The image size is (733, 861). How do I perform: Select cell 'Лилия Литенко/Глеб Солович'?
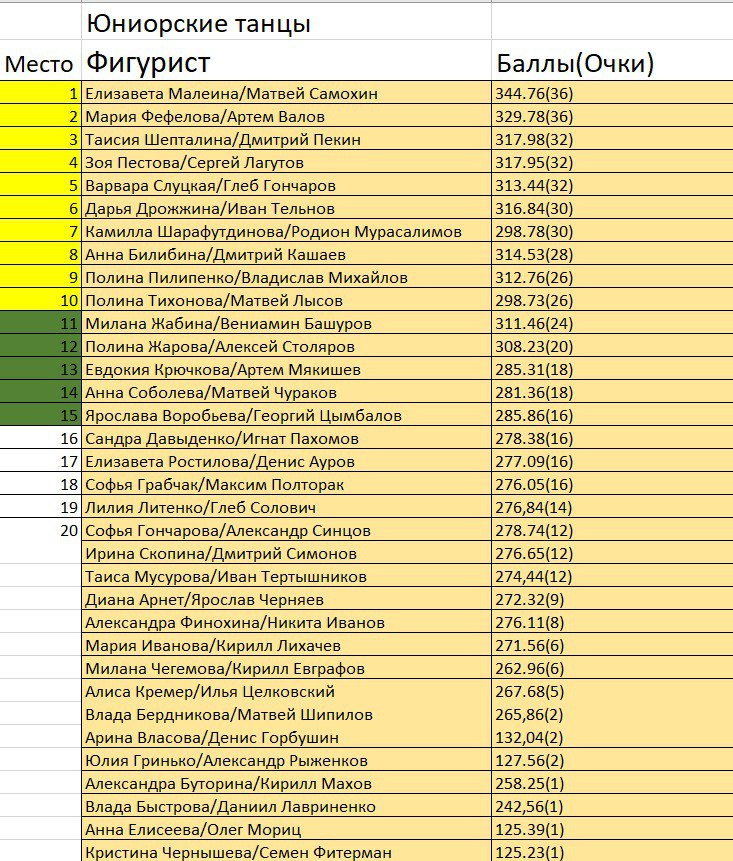(x=286, y=507)
